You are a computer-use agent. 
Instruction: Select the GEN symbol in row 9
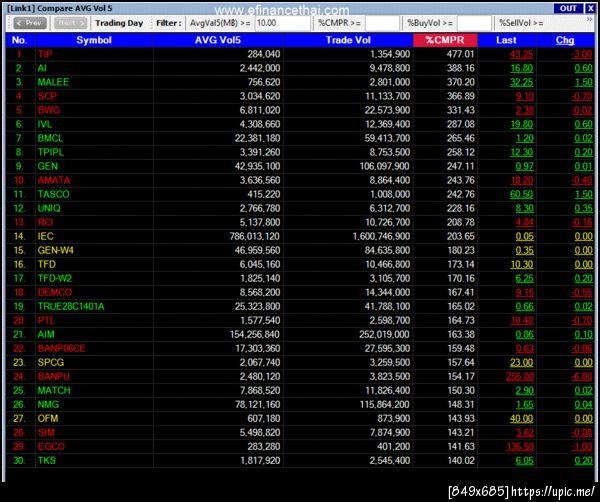47,166
